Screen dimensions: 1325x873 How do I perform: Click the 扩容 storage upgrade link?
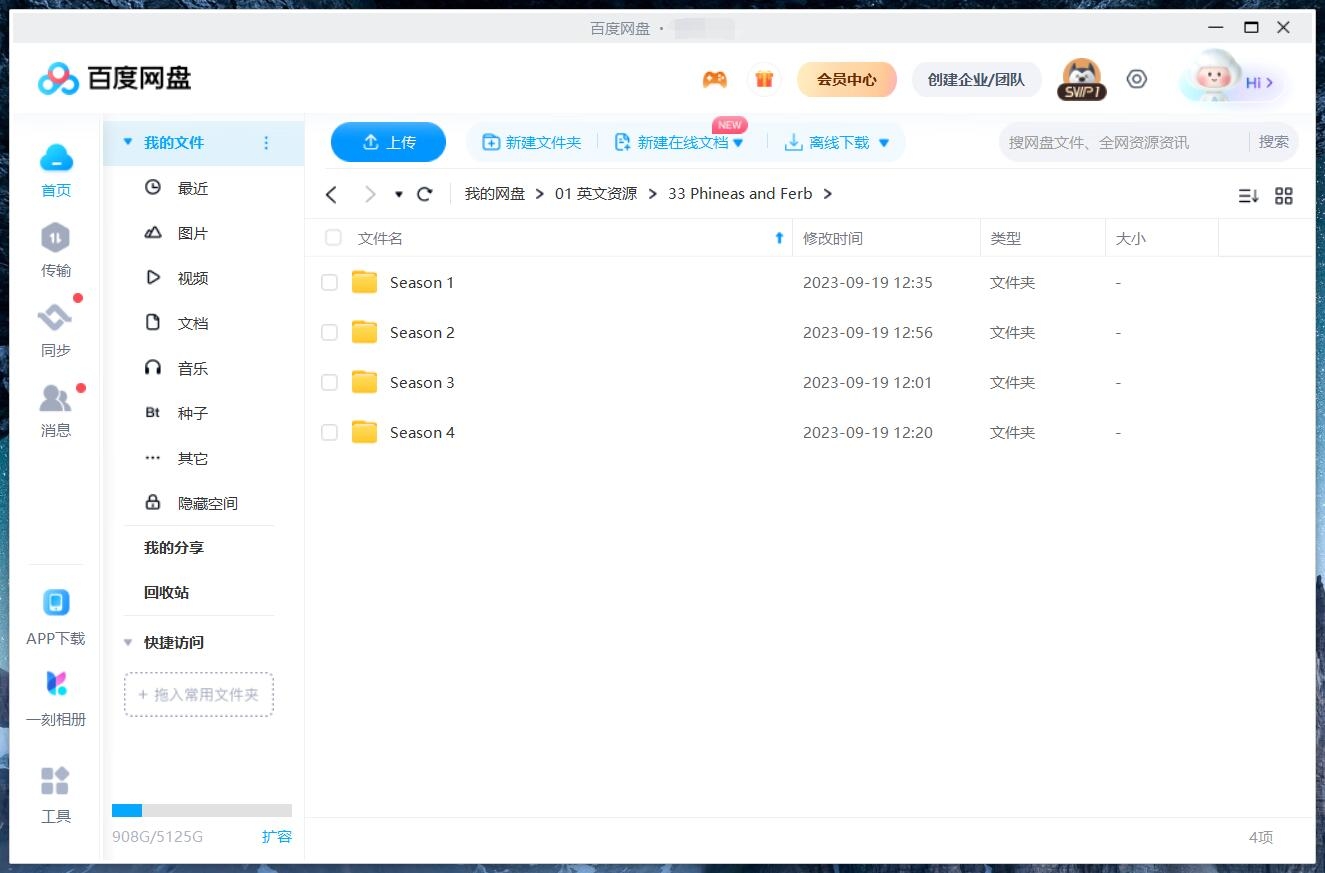click(x=277, y=836)
